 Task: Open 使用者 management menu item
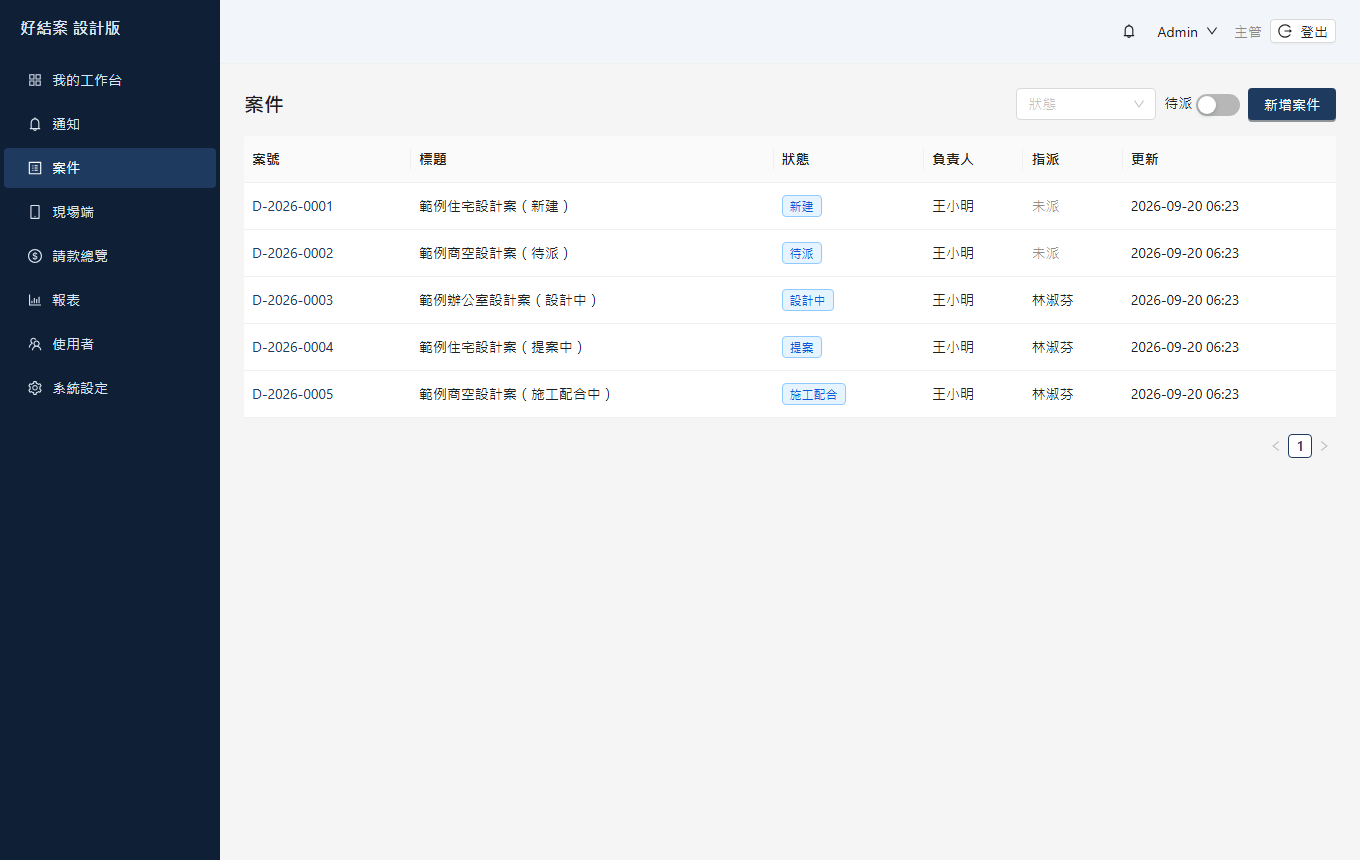[x=110, y=344]
